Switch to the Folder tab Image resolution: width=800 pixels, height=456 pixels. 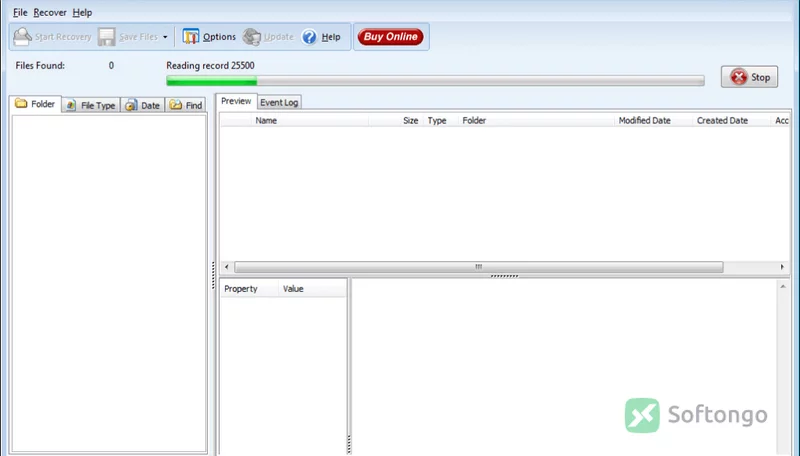[x=35, y=104]
